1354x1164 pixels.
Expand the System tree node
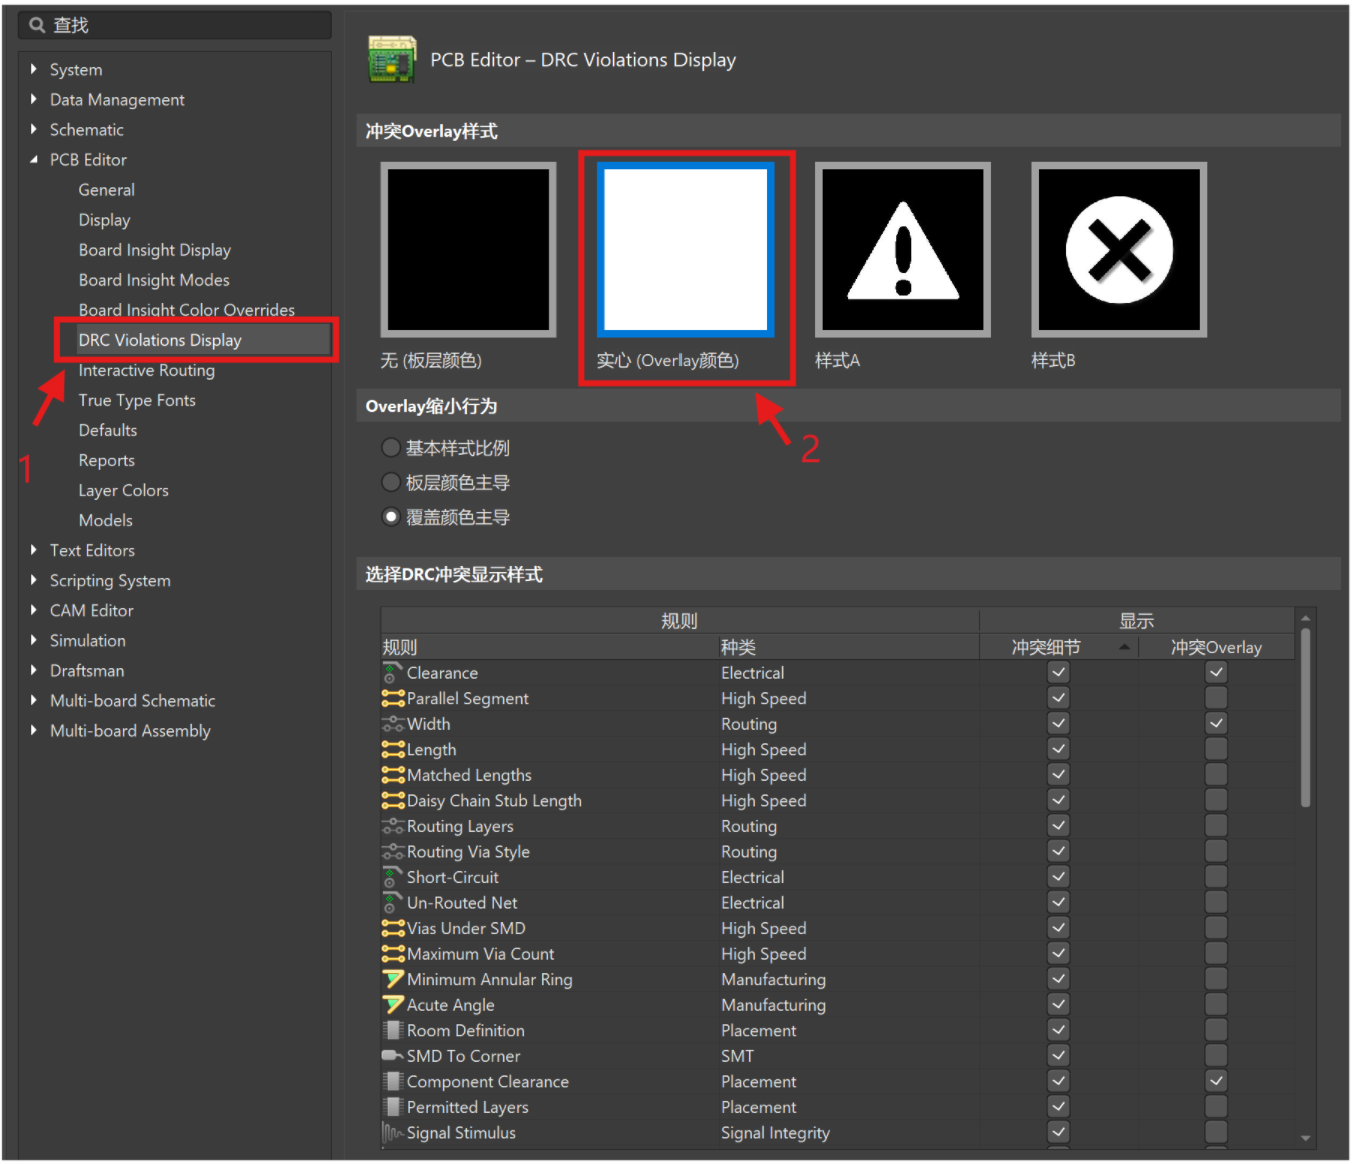click(34, 69)
